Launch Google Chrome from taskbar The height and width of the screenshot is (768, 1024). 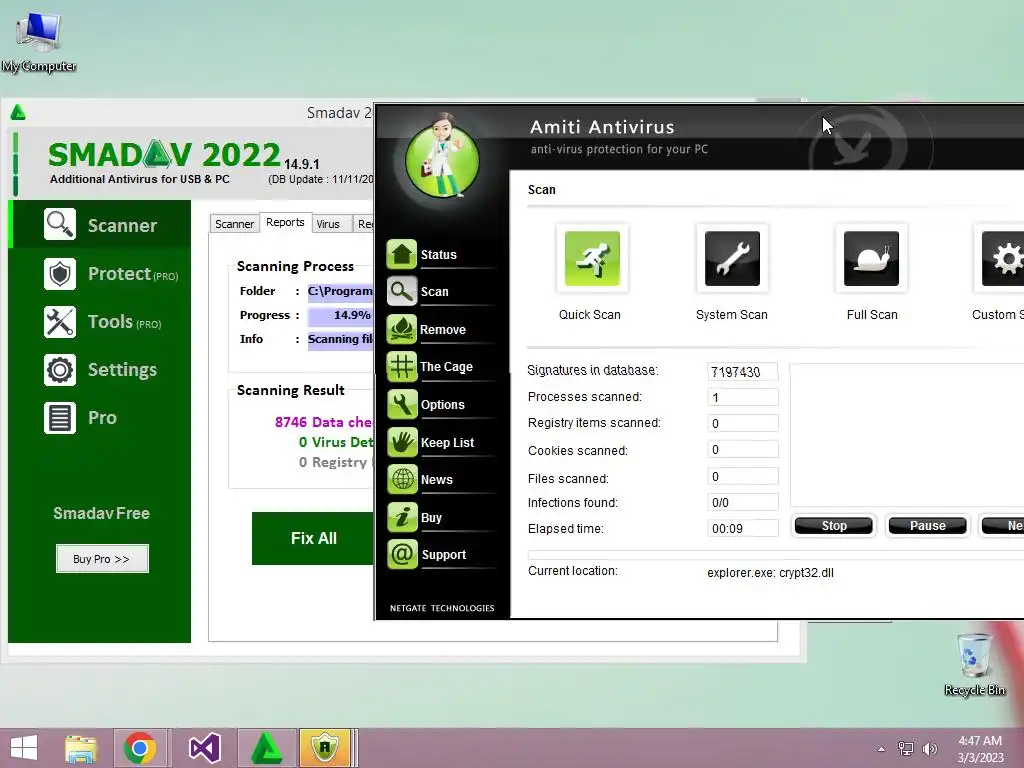point(138,748)
